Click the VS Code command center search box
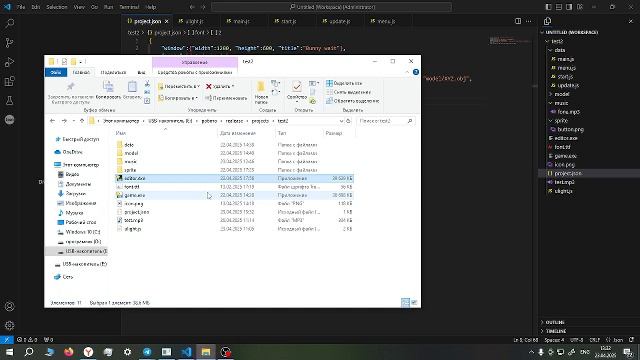Viewport: 640px width, 360px height. [331, 7]
